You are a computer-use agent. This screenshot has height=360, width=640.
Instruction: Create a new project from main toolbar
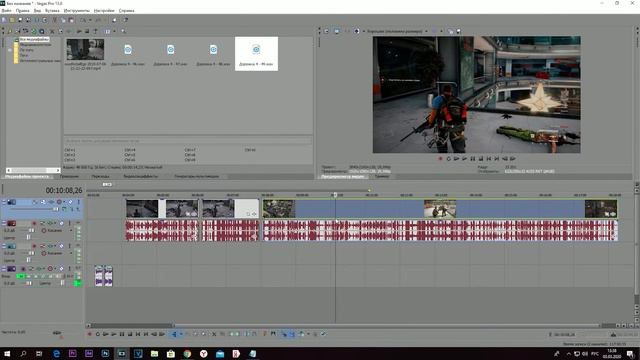coord(4,20)
